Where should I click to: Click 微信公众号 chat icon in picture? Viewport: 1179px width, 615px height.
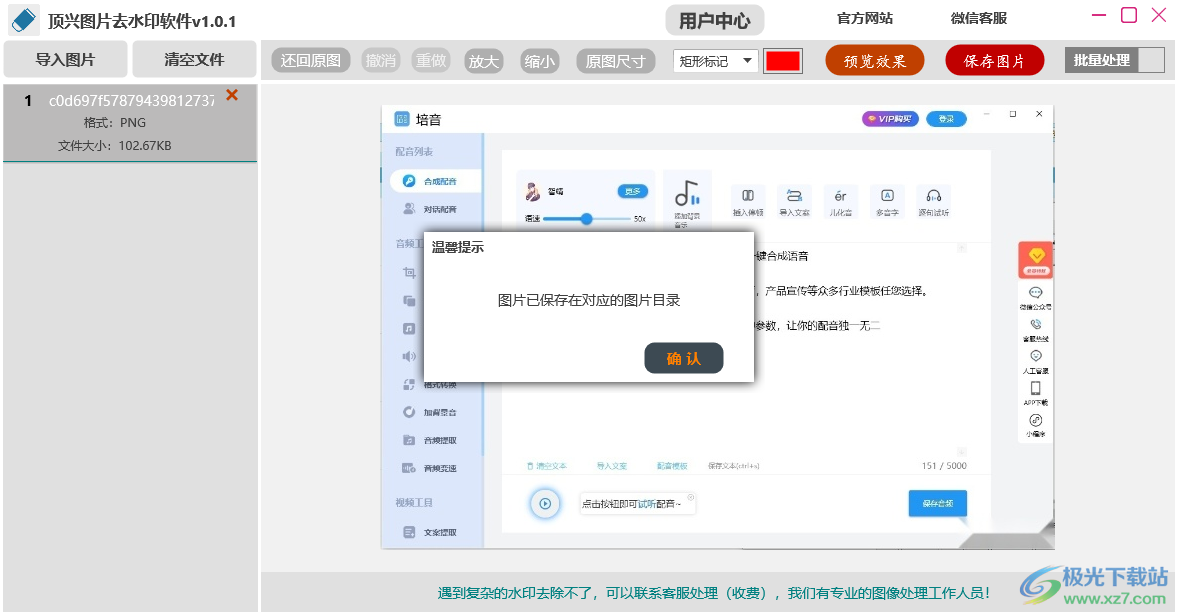click(x=1035, y=292)
